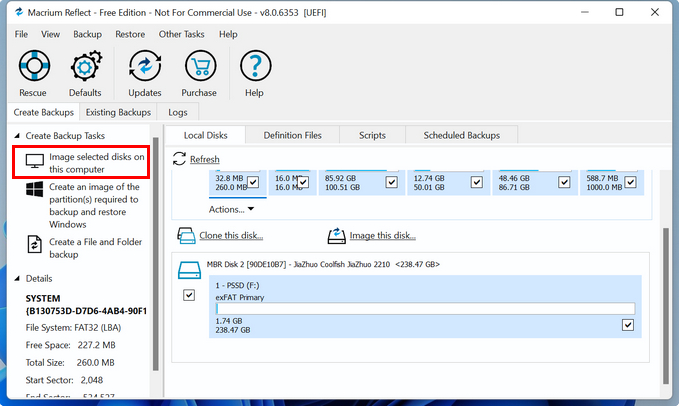The width and height of the screenshot is (679, 406).
Task: Open the Actions... dropdown
Action: click(231, 209)
